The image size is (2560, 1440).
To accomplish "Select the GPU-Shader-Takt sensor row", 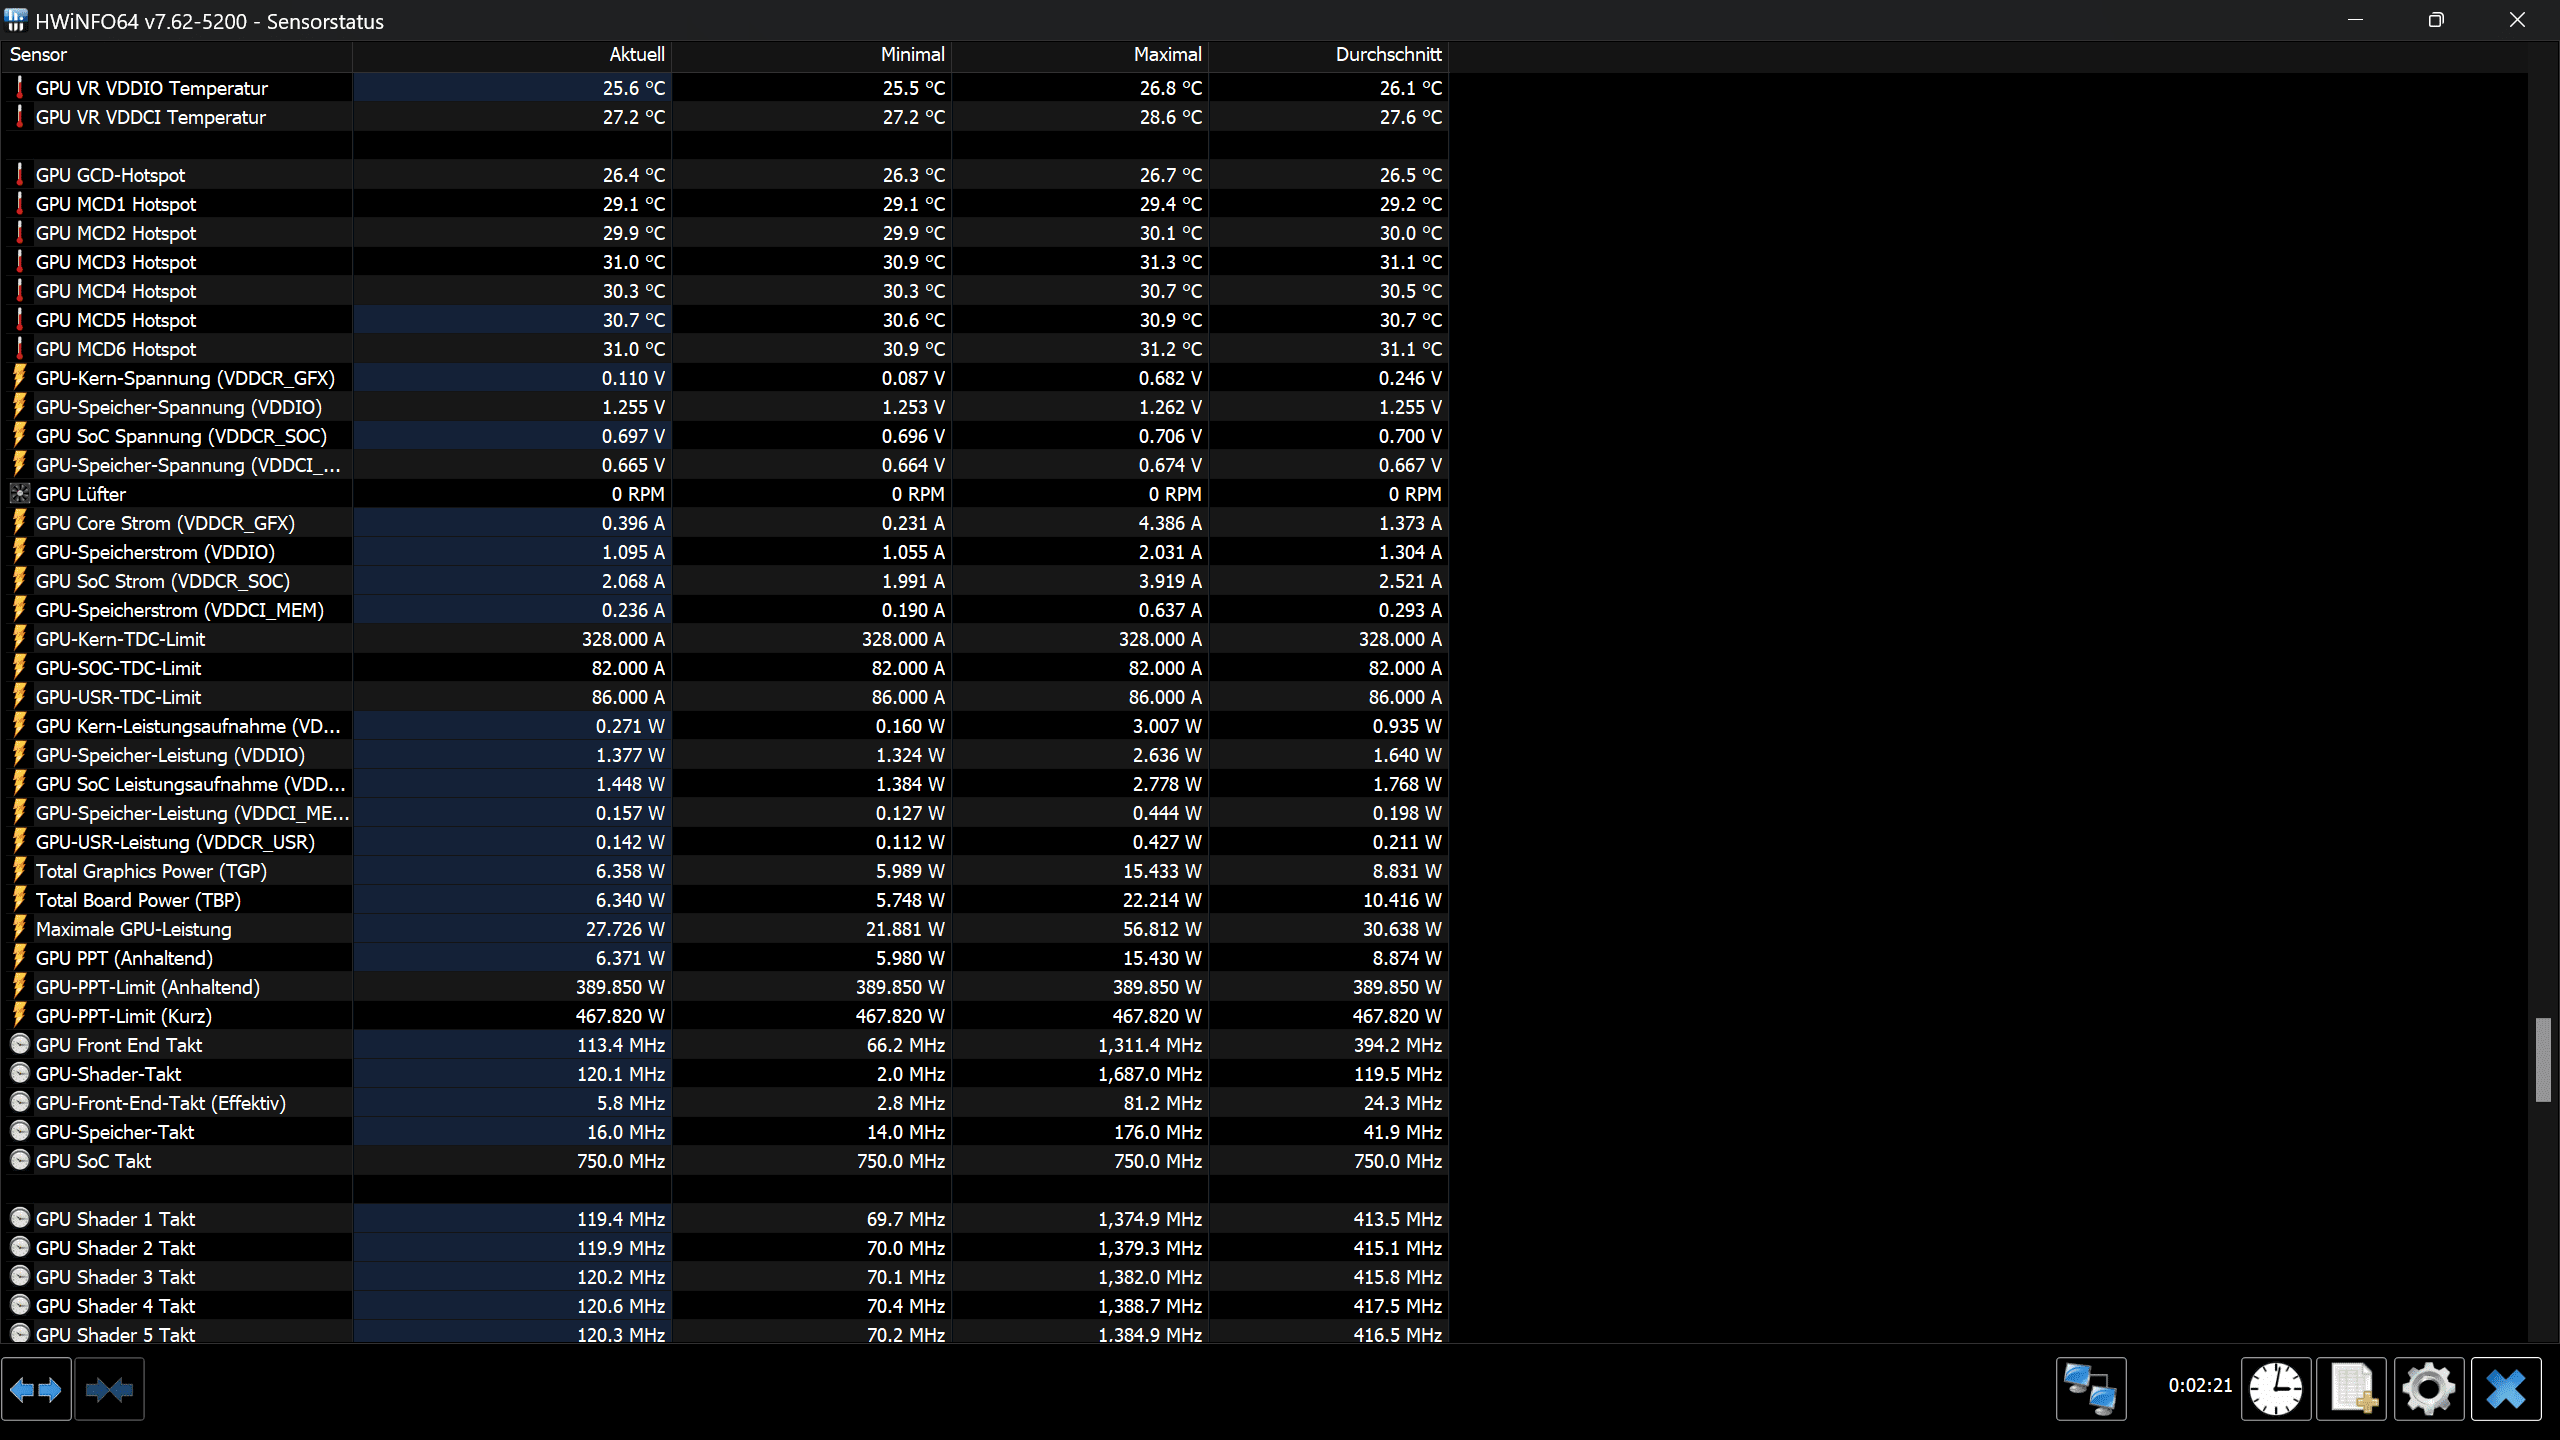I will coord(108,1074).
